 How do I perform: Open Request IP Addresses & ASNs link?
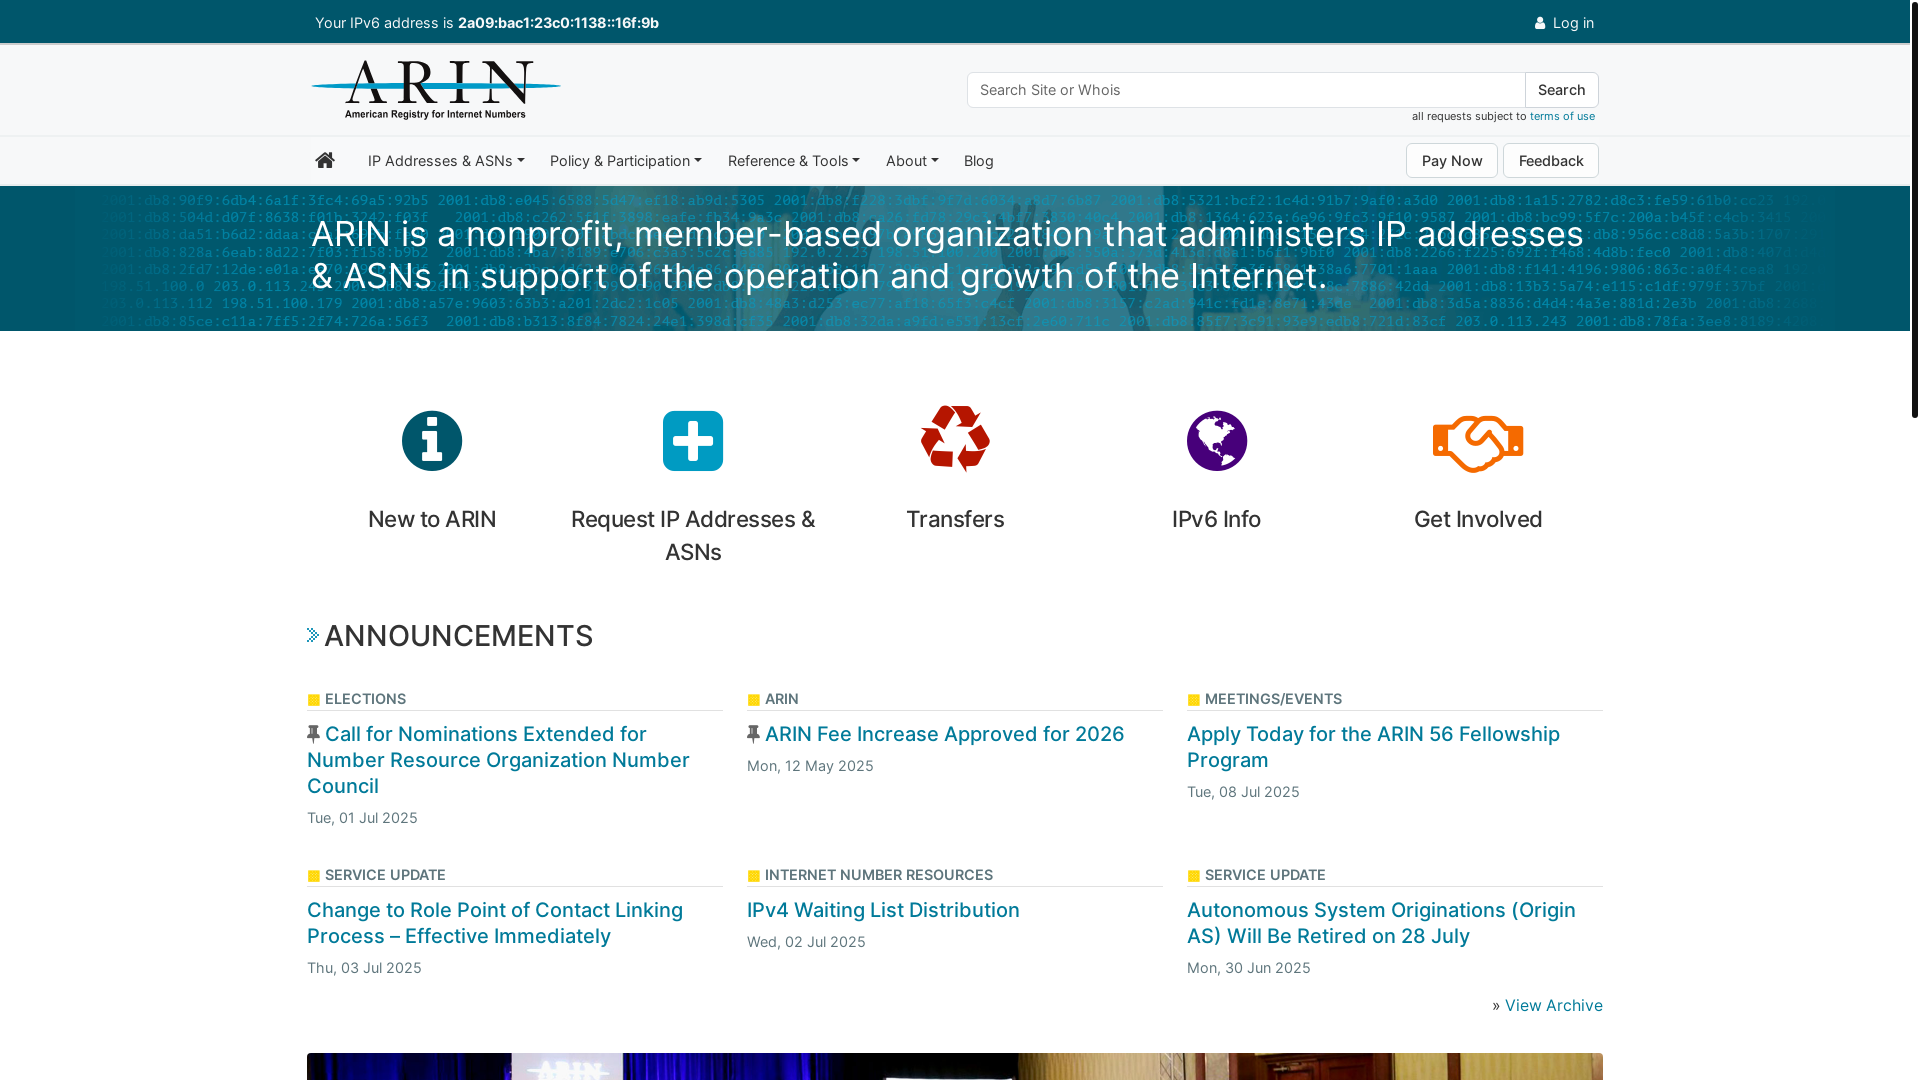click(x=693, y=535)
